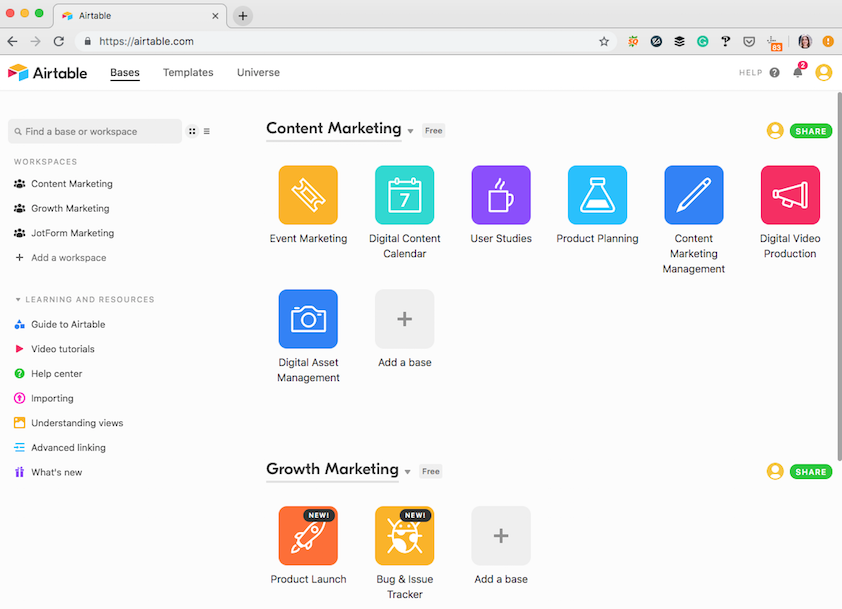The height and width of the screenshot is (609, 842).
Task: Open a new browser tab
Action: tap(243, 16)
